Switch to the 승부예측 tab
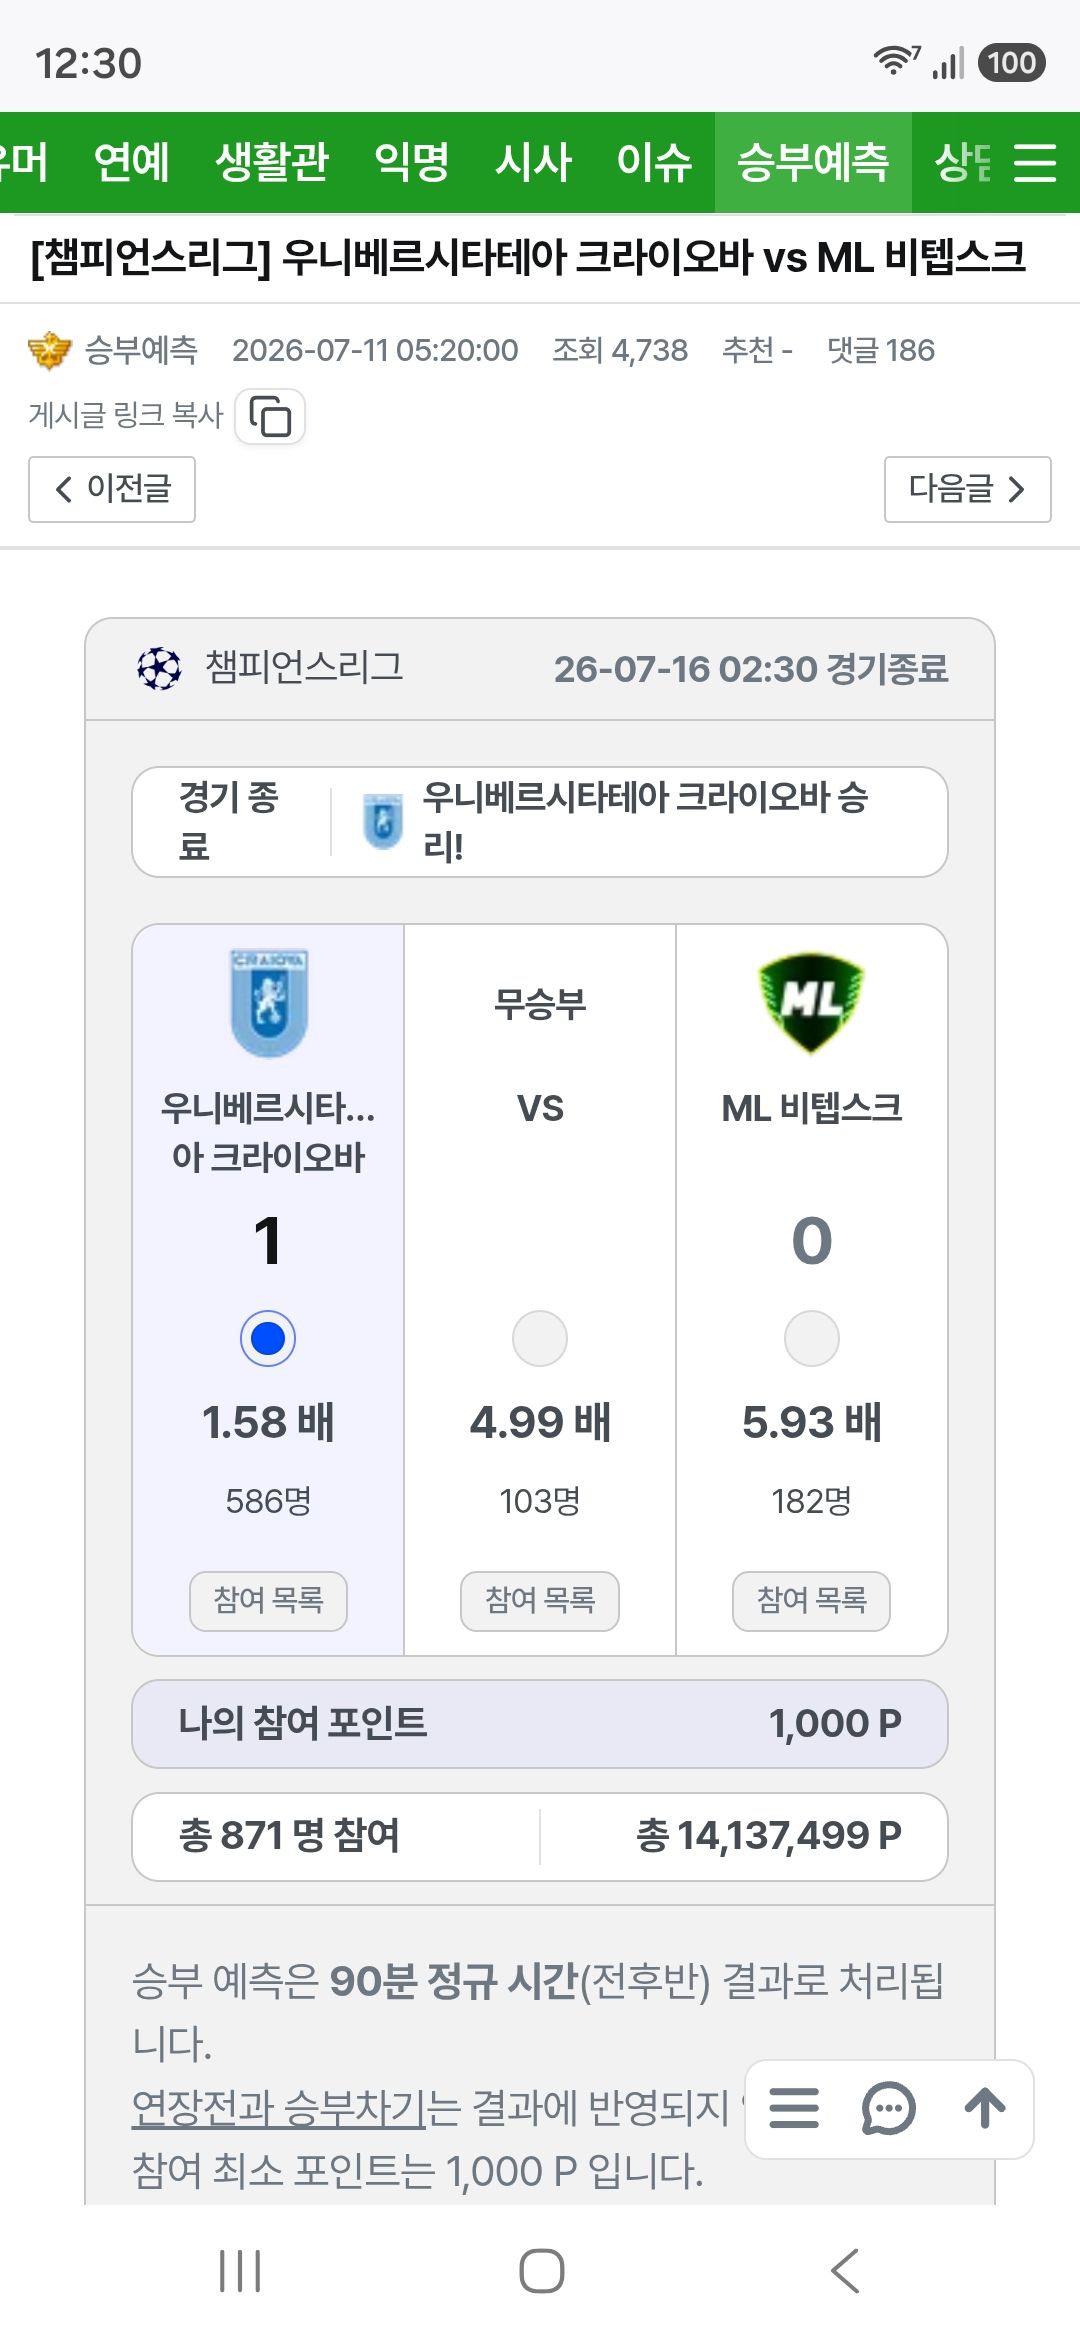 [x=812, y=162]
